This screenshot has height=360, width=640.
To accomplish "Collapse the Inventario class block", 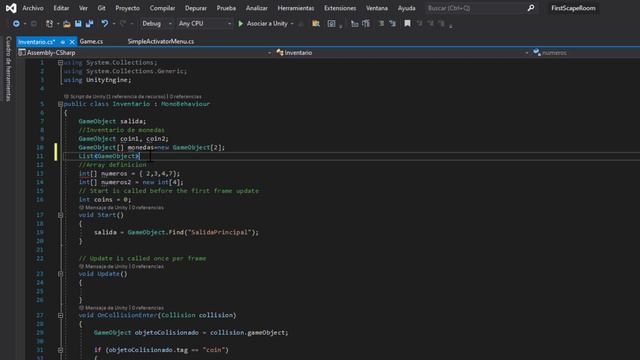I will [60, 104].
